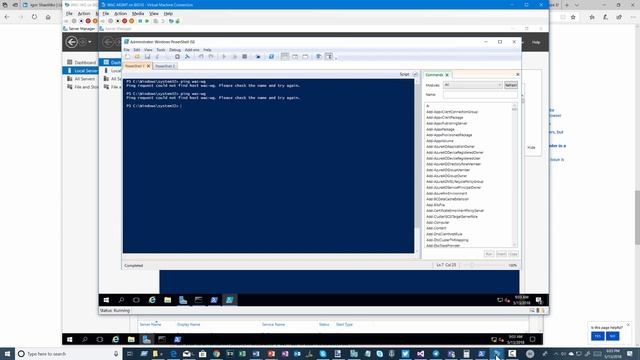The width and height of the screenshot is (640, 360).
Task: Click the Name input field in Commands pane
Action: 480,95
